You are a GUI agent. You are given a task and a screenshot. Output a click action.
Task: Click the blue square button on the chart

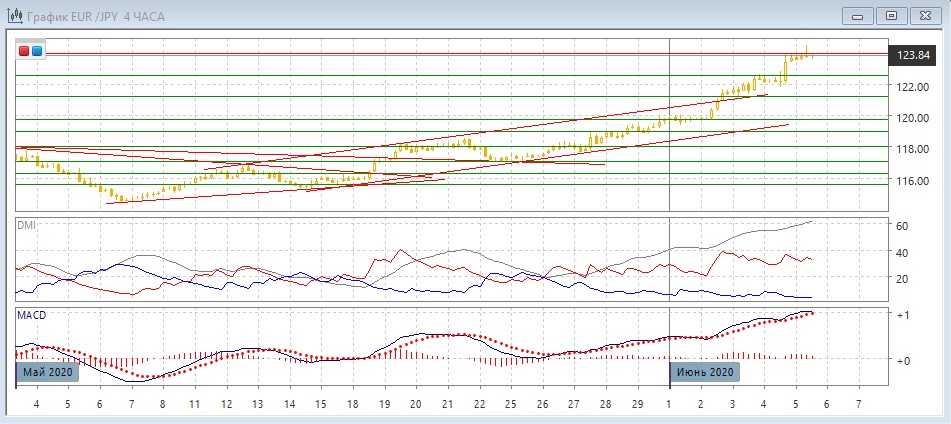tap(37, 51)
